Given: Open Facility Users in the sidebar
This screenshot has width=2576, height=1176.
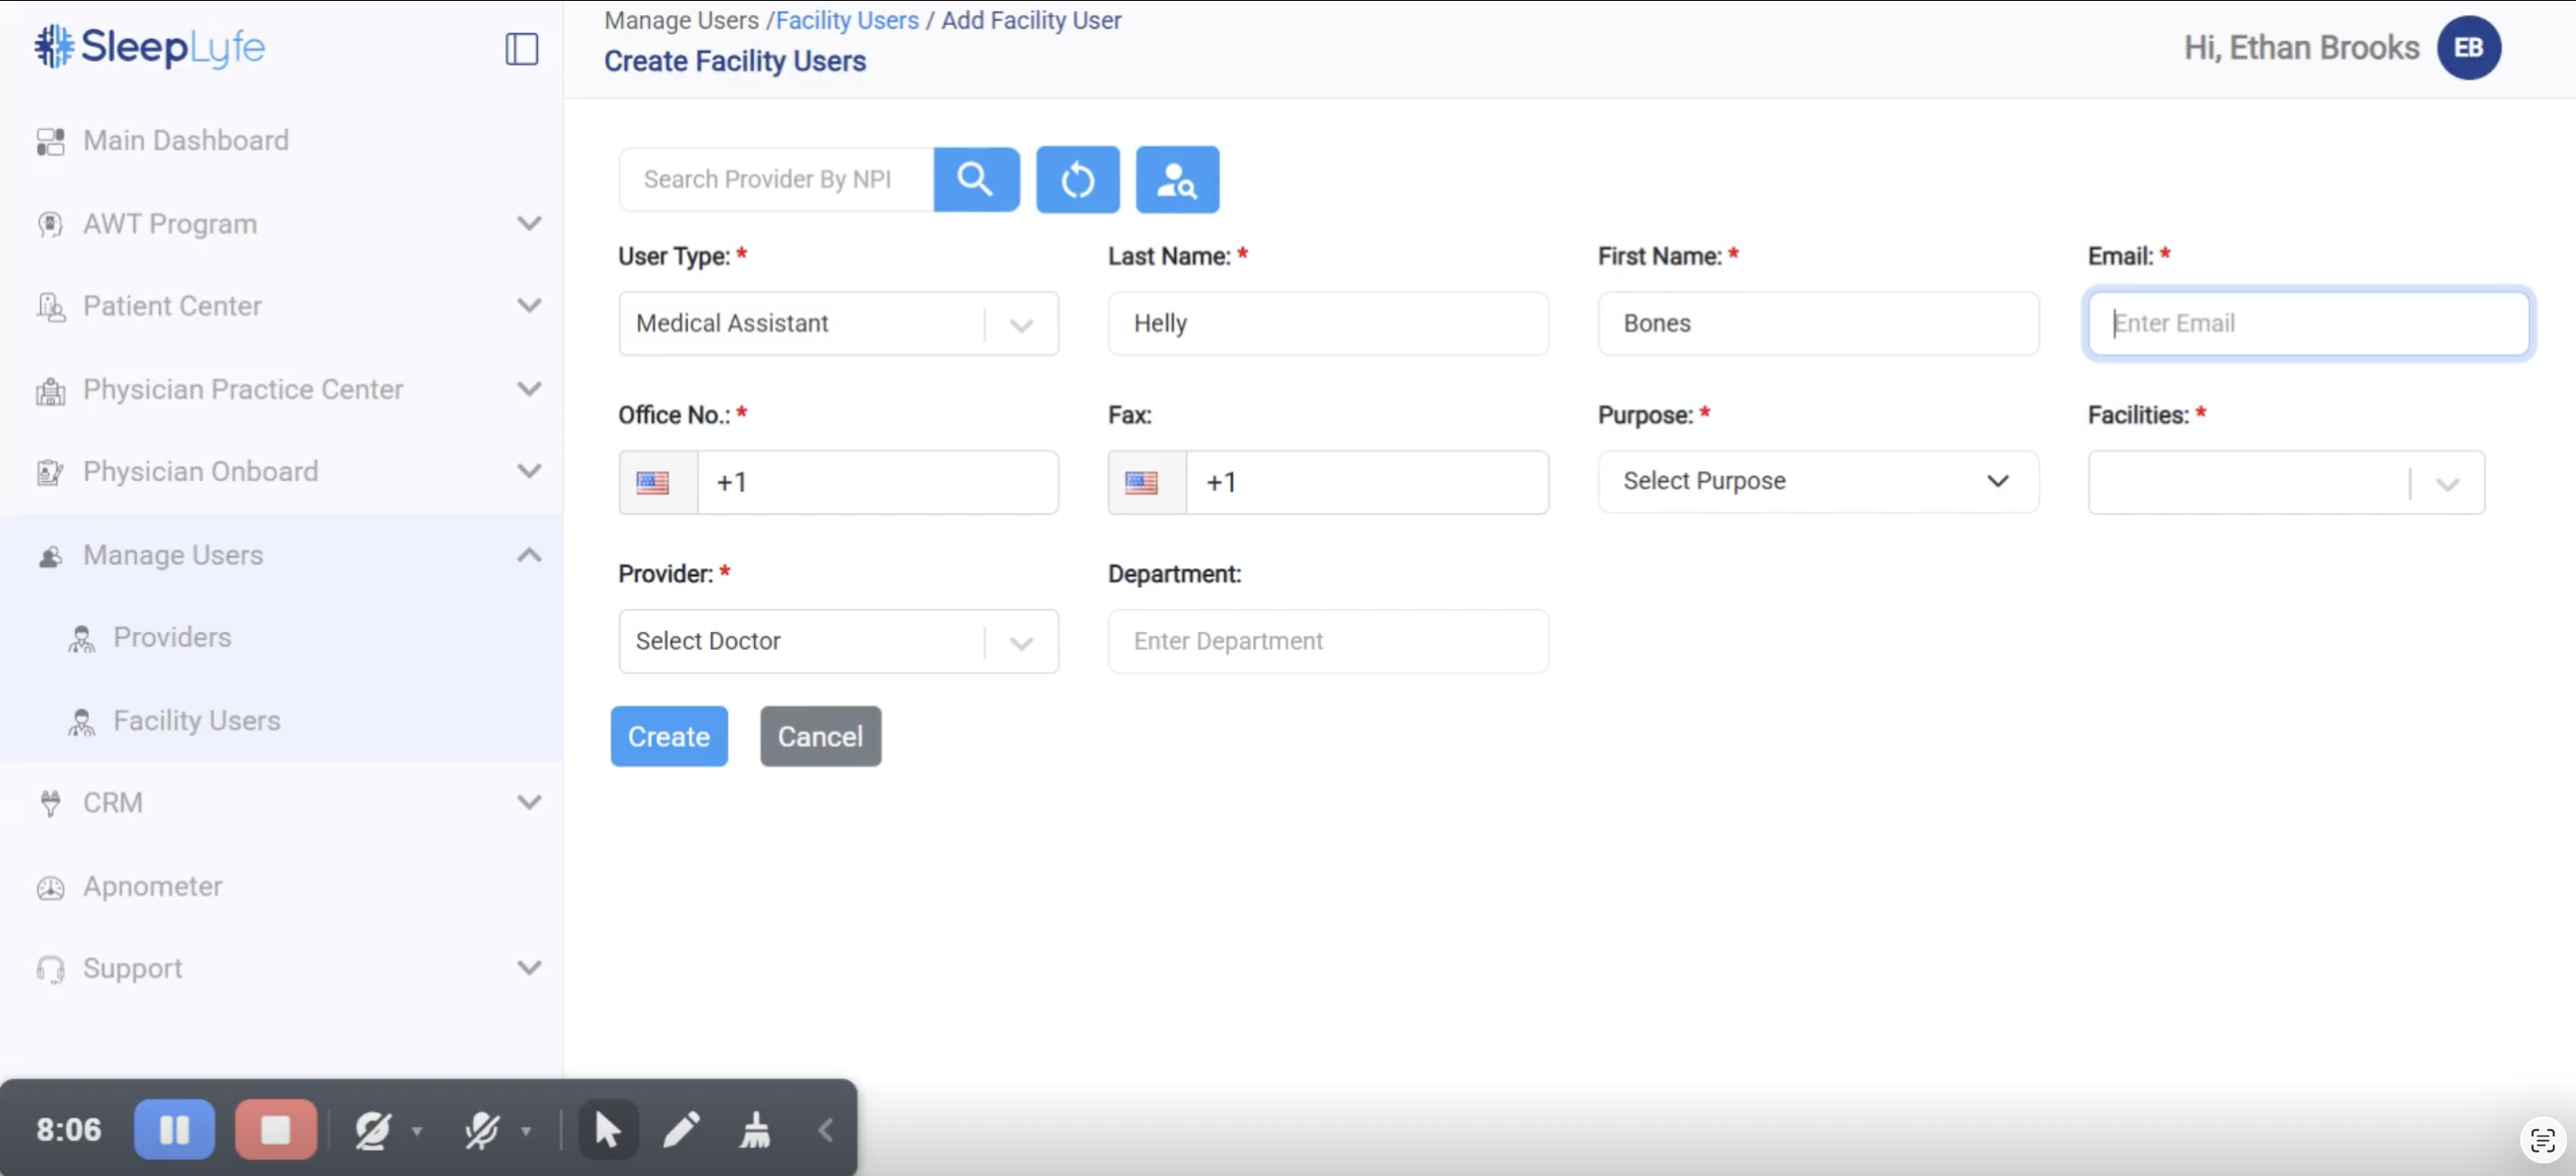Looking at the screenshot, I should 196,721.
